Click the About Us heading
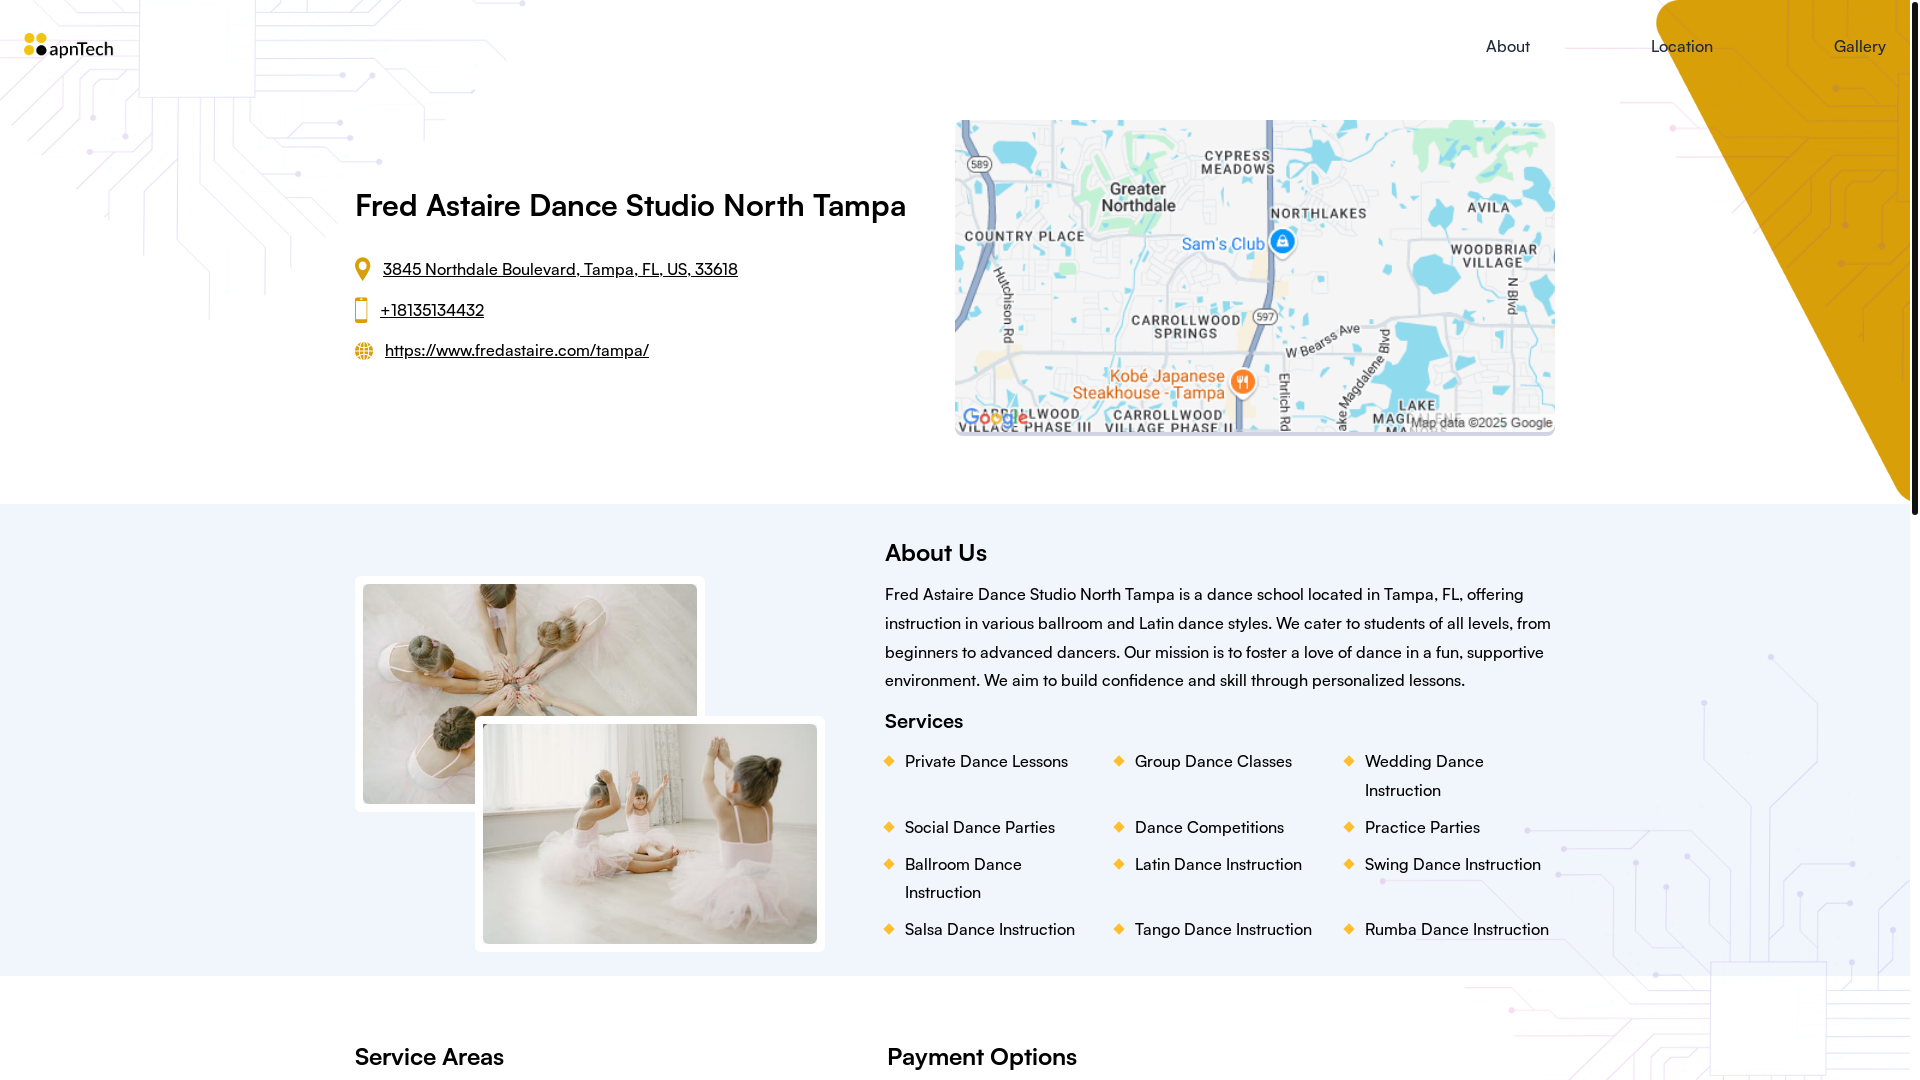The image size is (1920, 1080). (935, 553)
